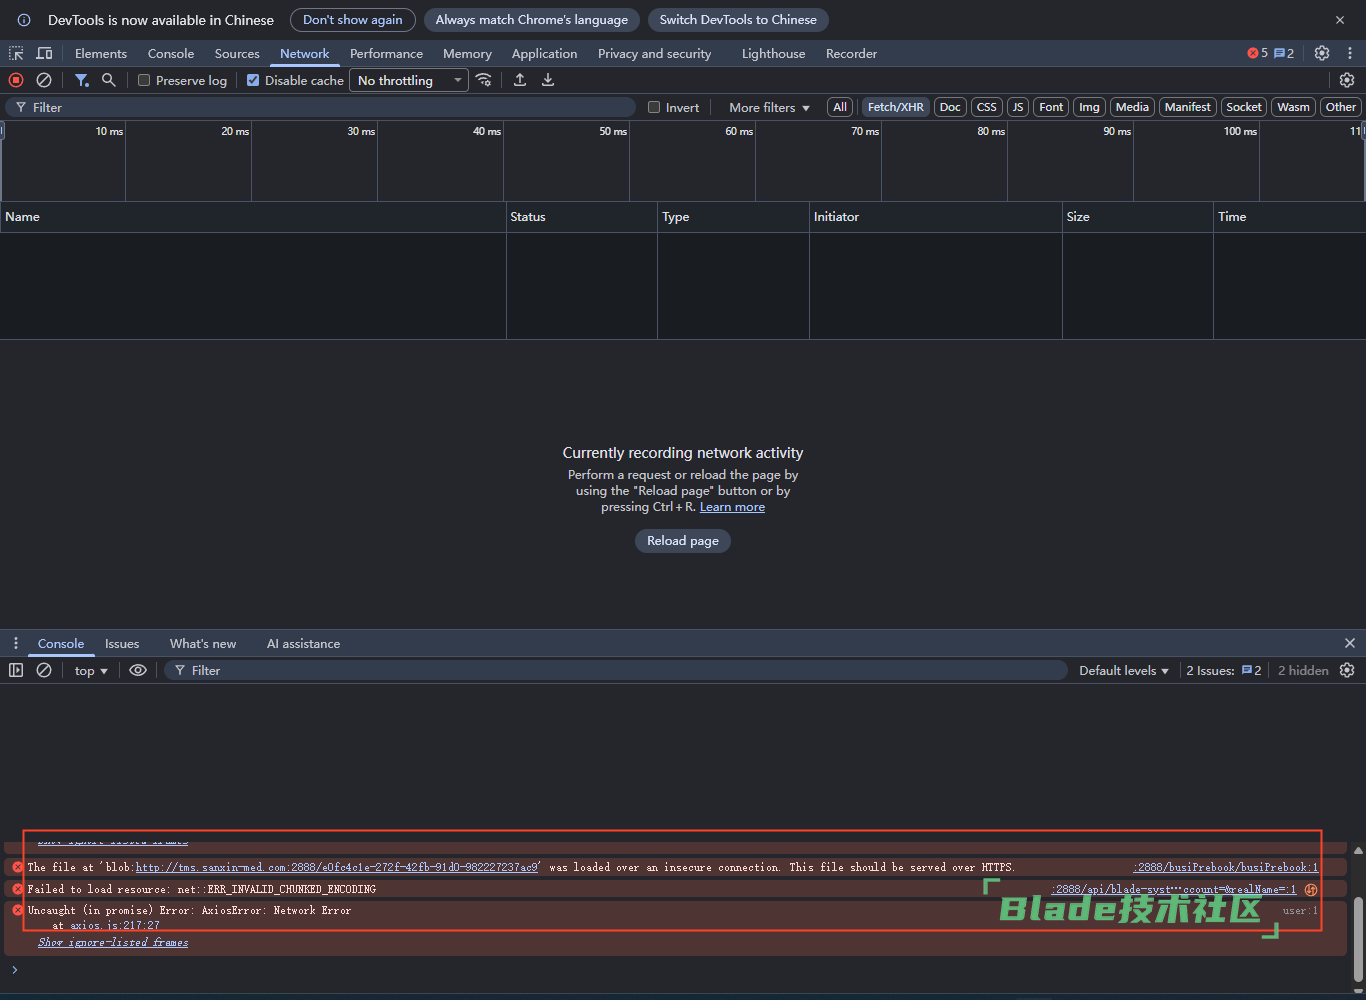This screenshot has width=1366, height=1000.
Task: Click the Reload page button
Action: (x=683, y=541)
